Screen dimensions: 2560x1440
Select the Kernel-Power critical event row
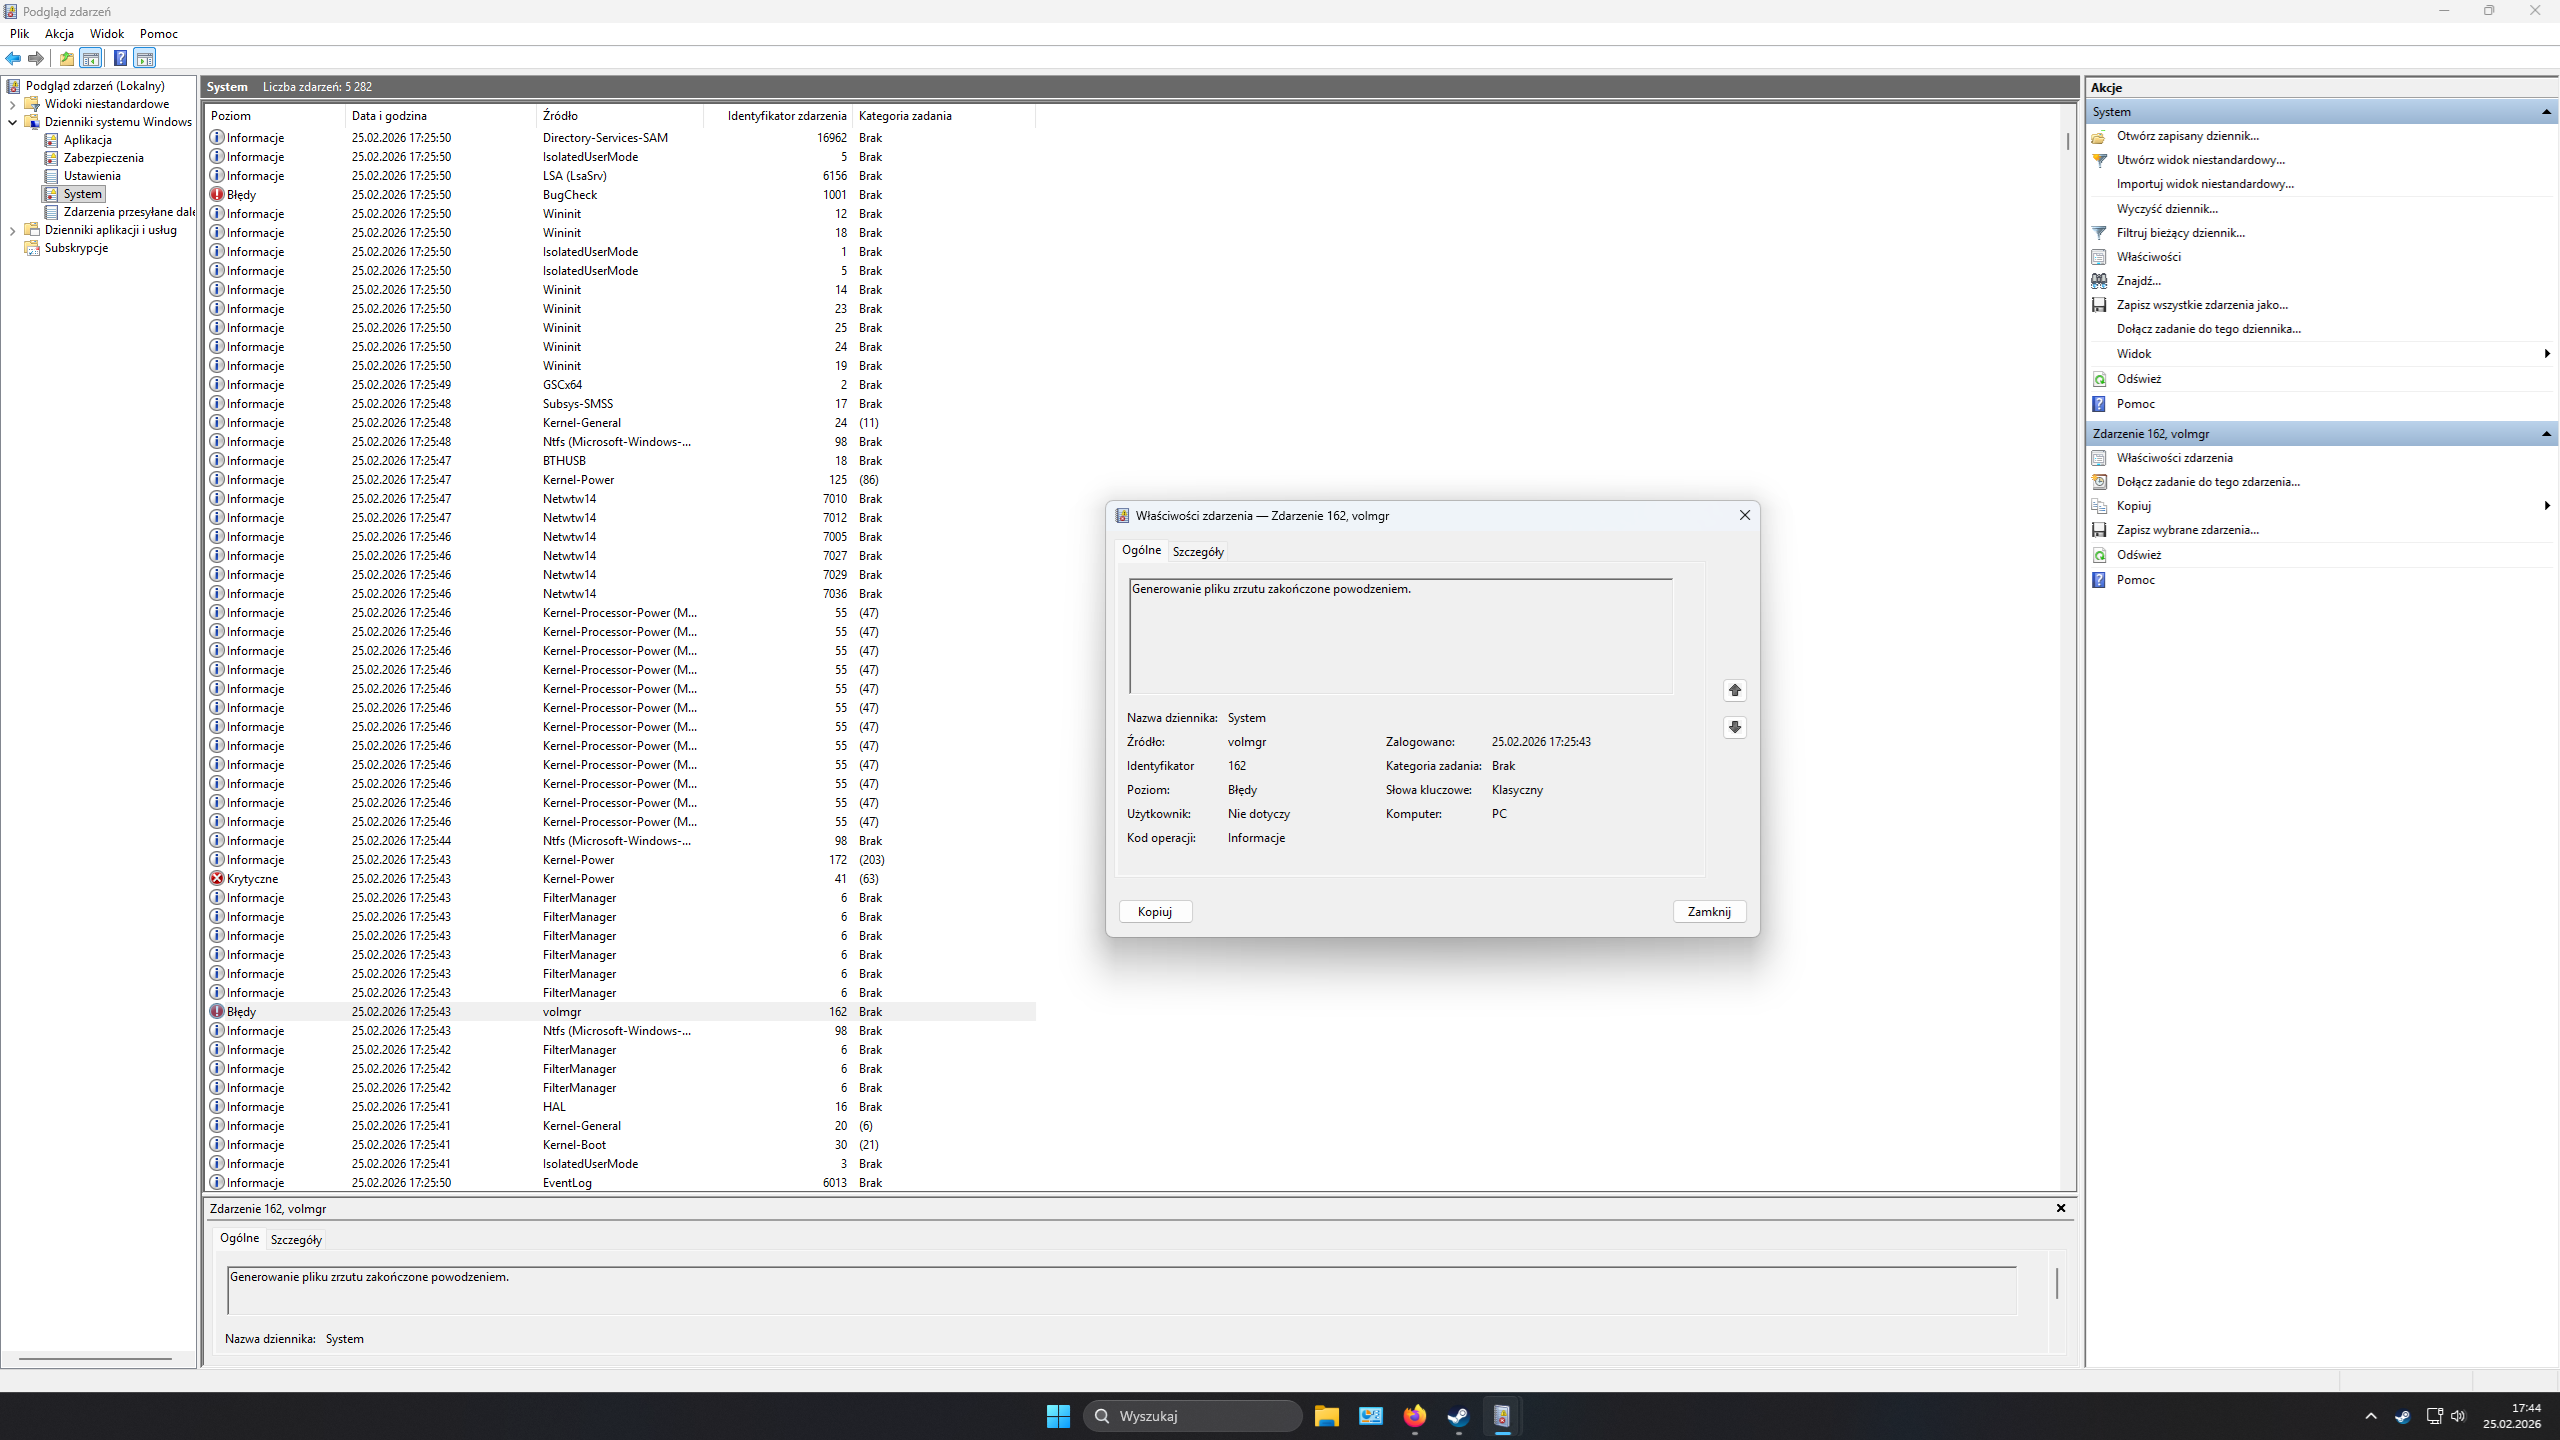pyautogui.click(x=580, y=879)
